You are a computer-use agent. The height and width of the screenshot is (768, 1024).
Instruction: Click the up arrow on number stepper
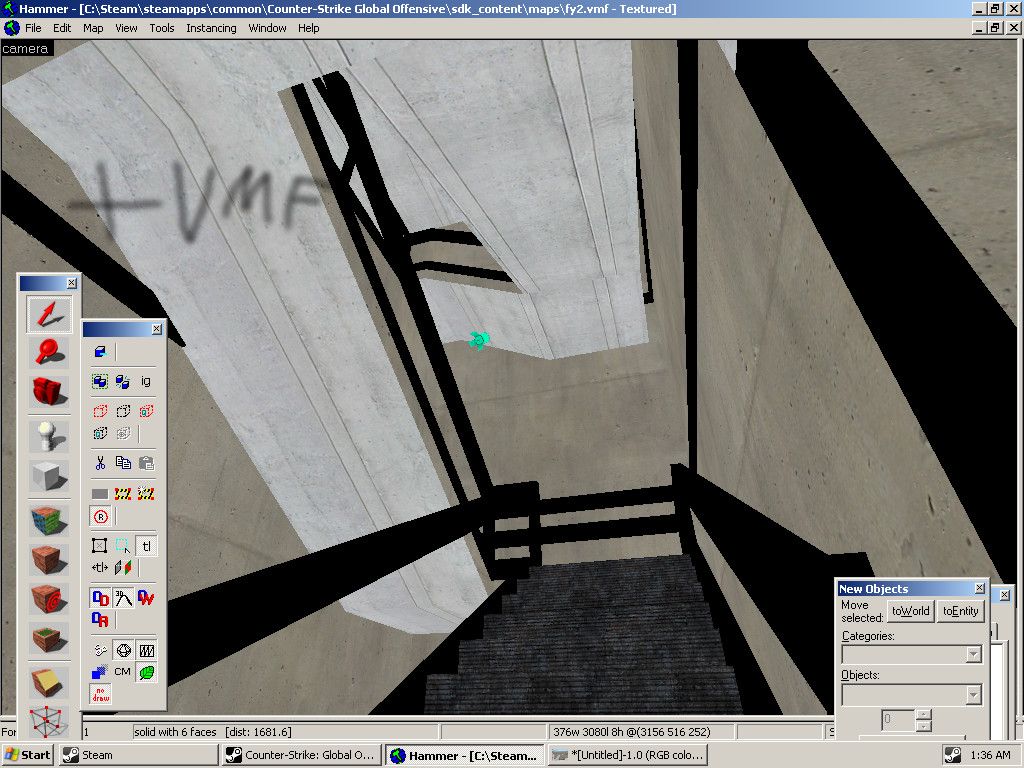tap(922, 714)
